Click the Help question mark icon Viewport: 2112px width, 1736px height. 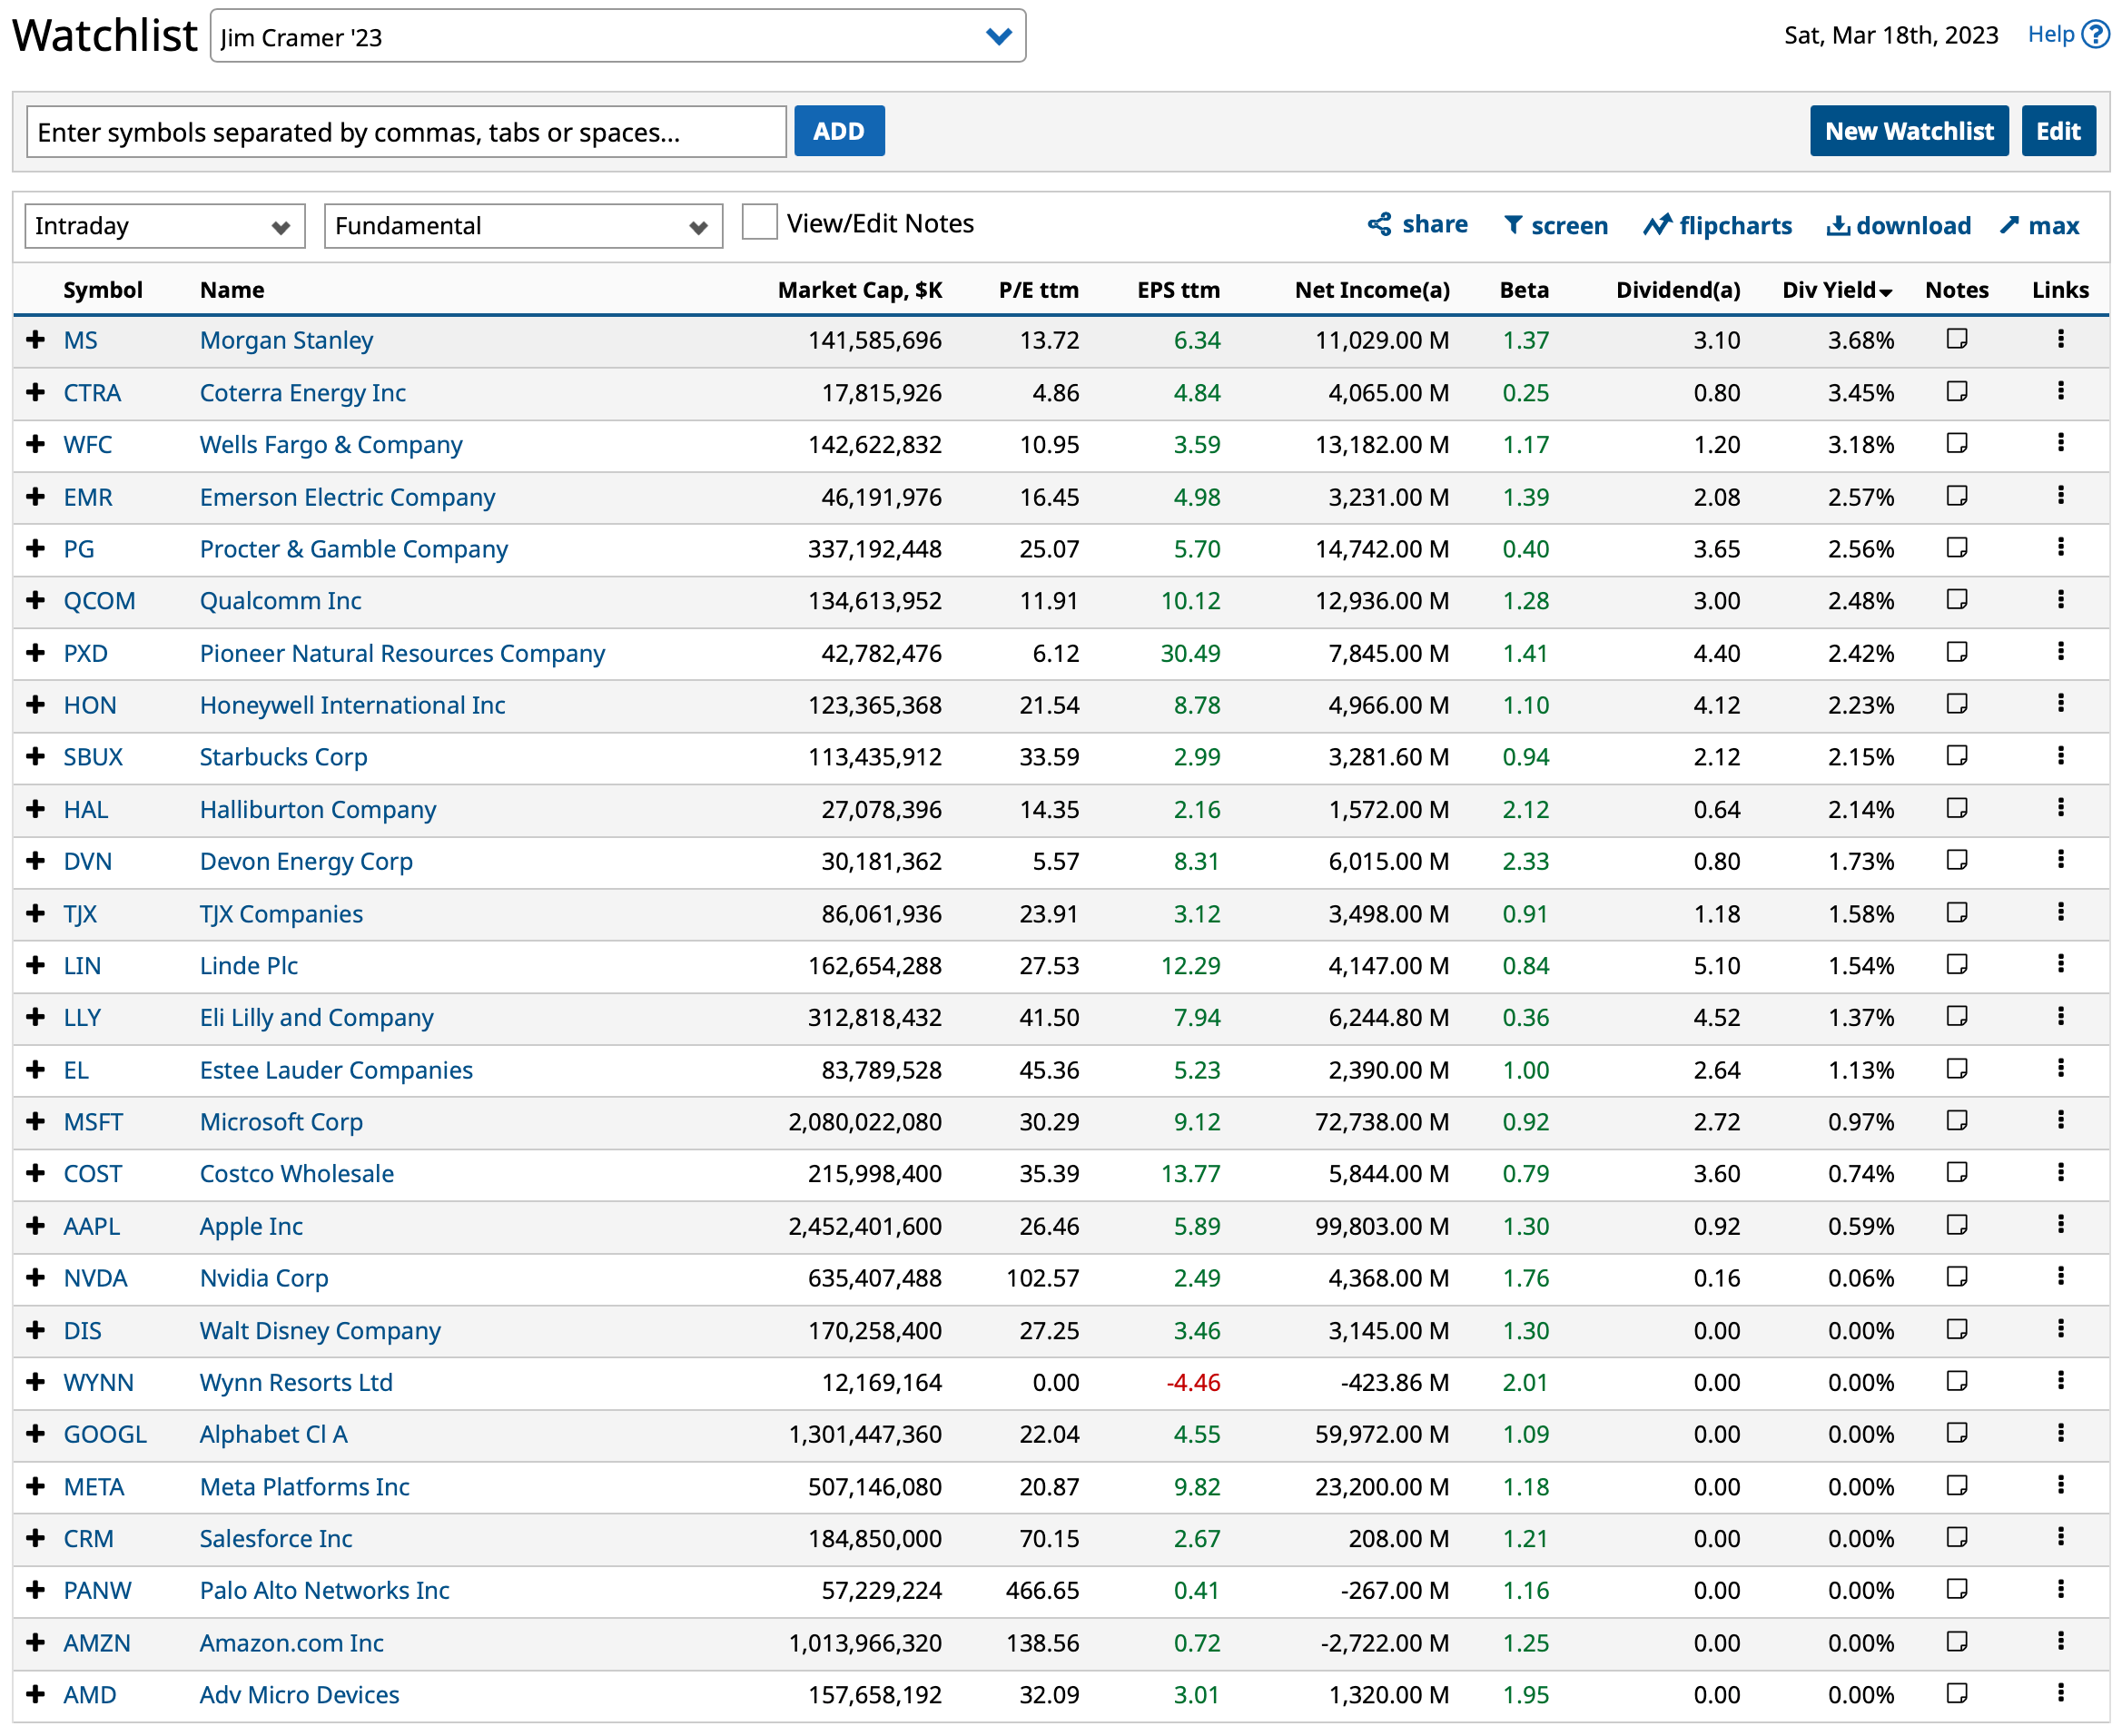[x=2095, y=35]
